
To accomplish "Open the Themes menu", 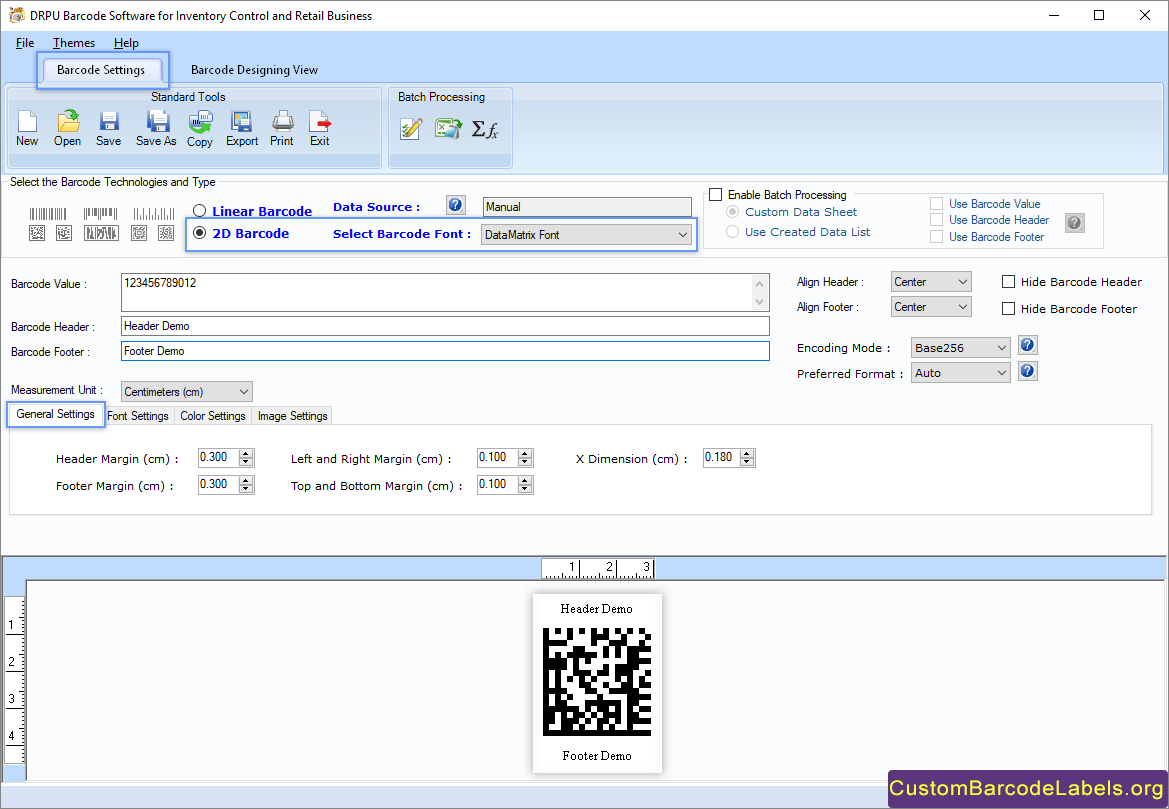I will [74, 43].
